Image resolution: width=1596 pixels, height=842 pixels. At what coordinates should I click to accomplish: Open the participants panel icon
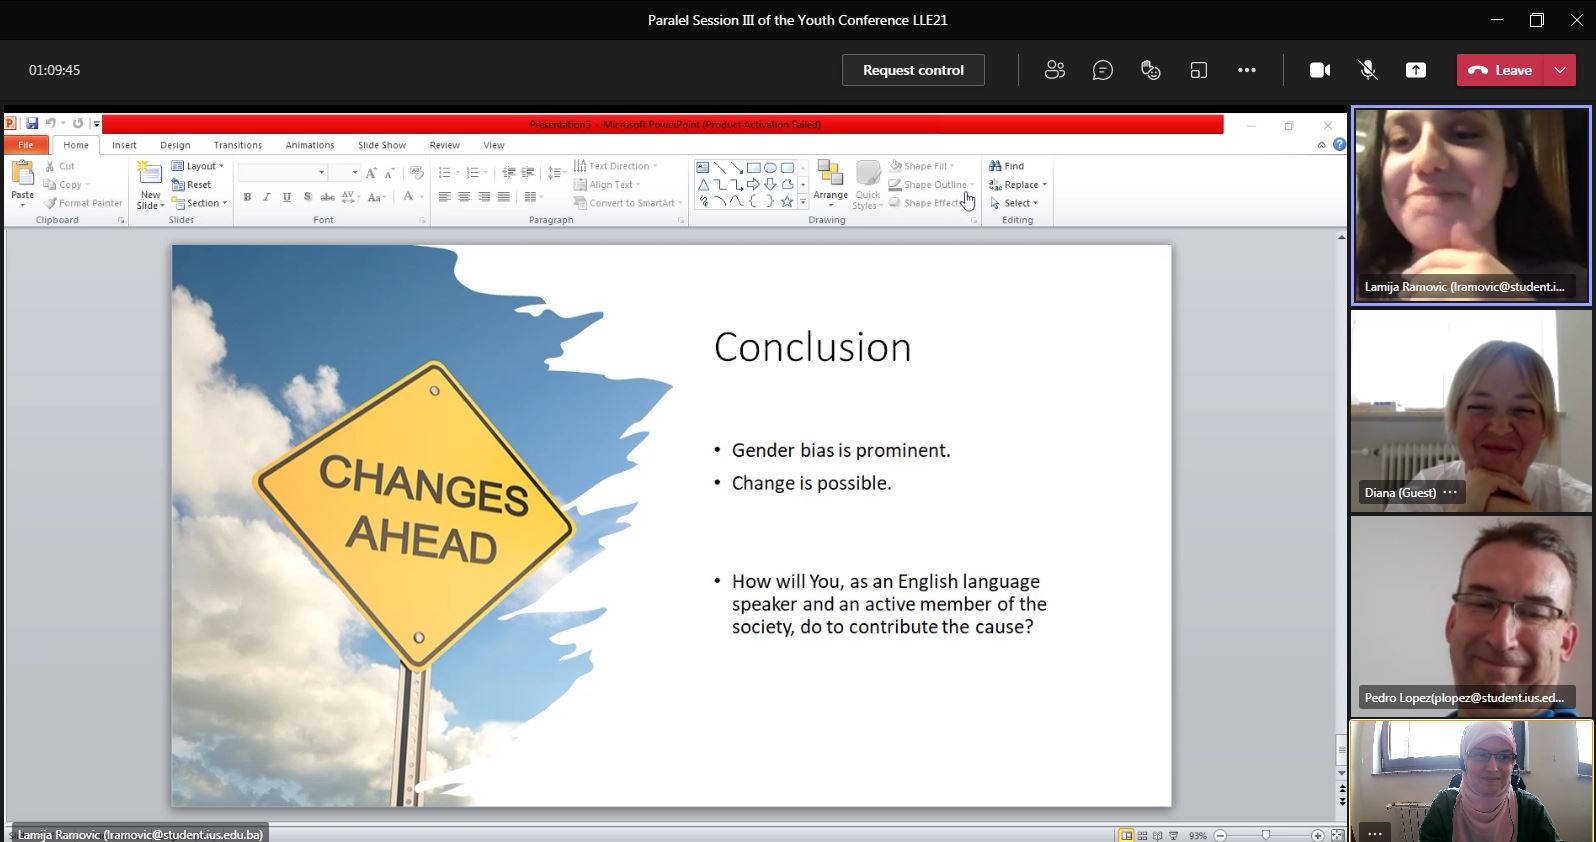[1054, 70]
